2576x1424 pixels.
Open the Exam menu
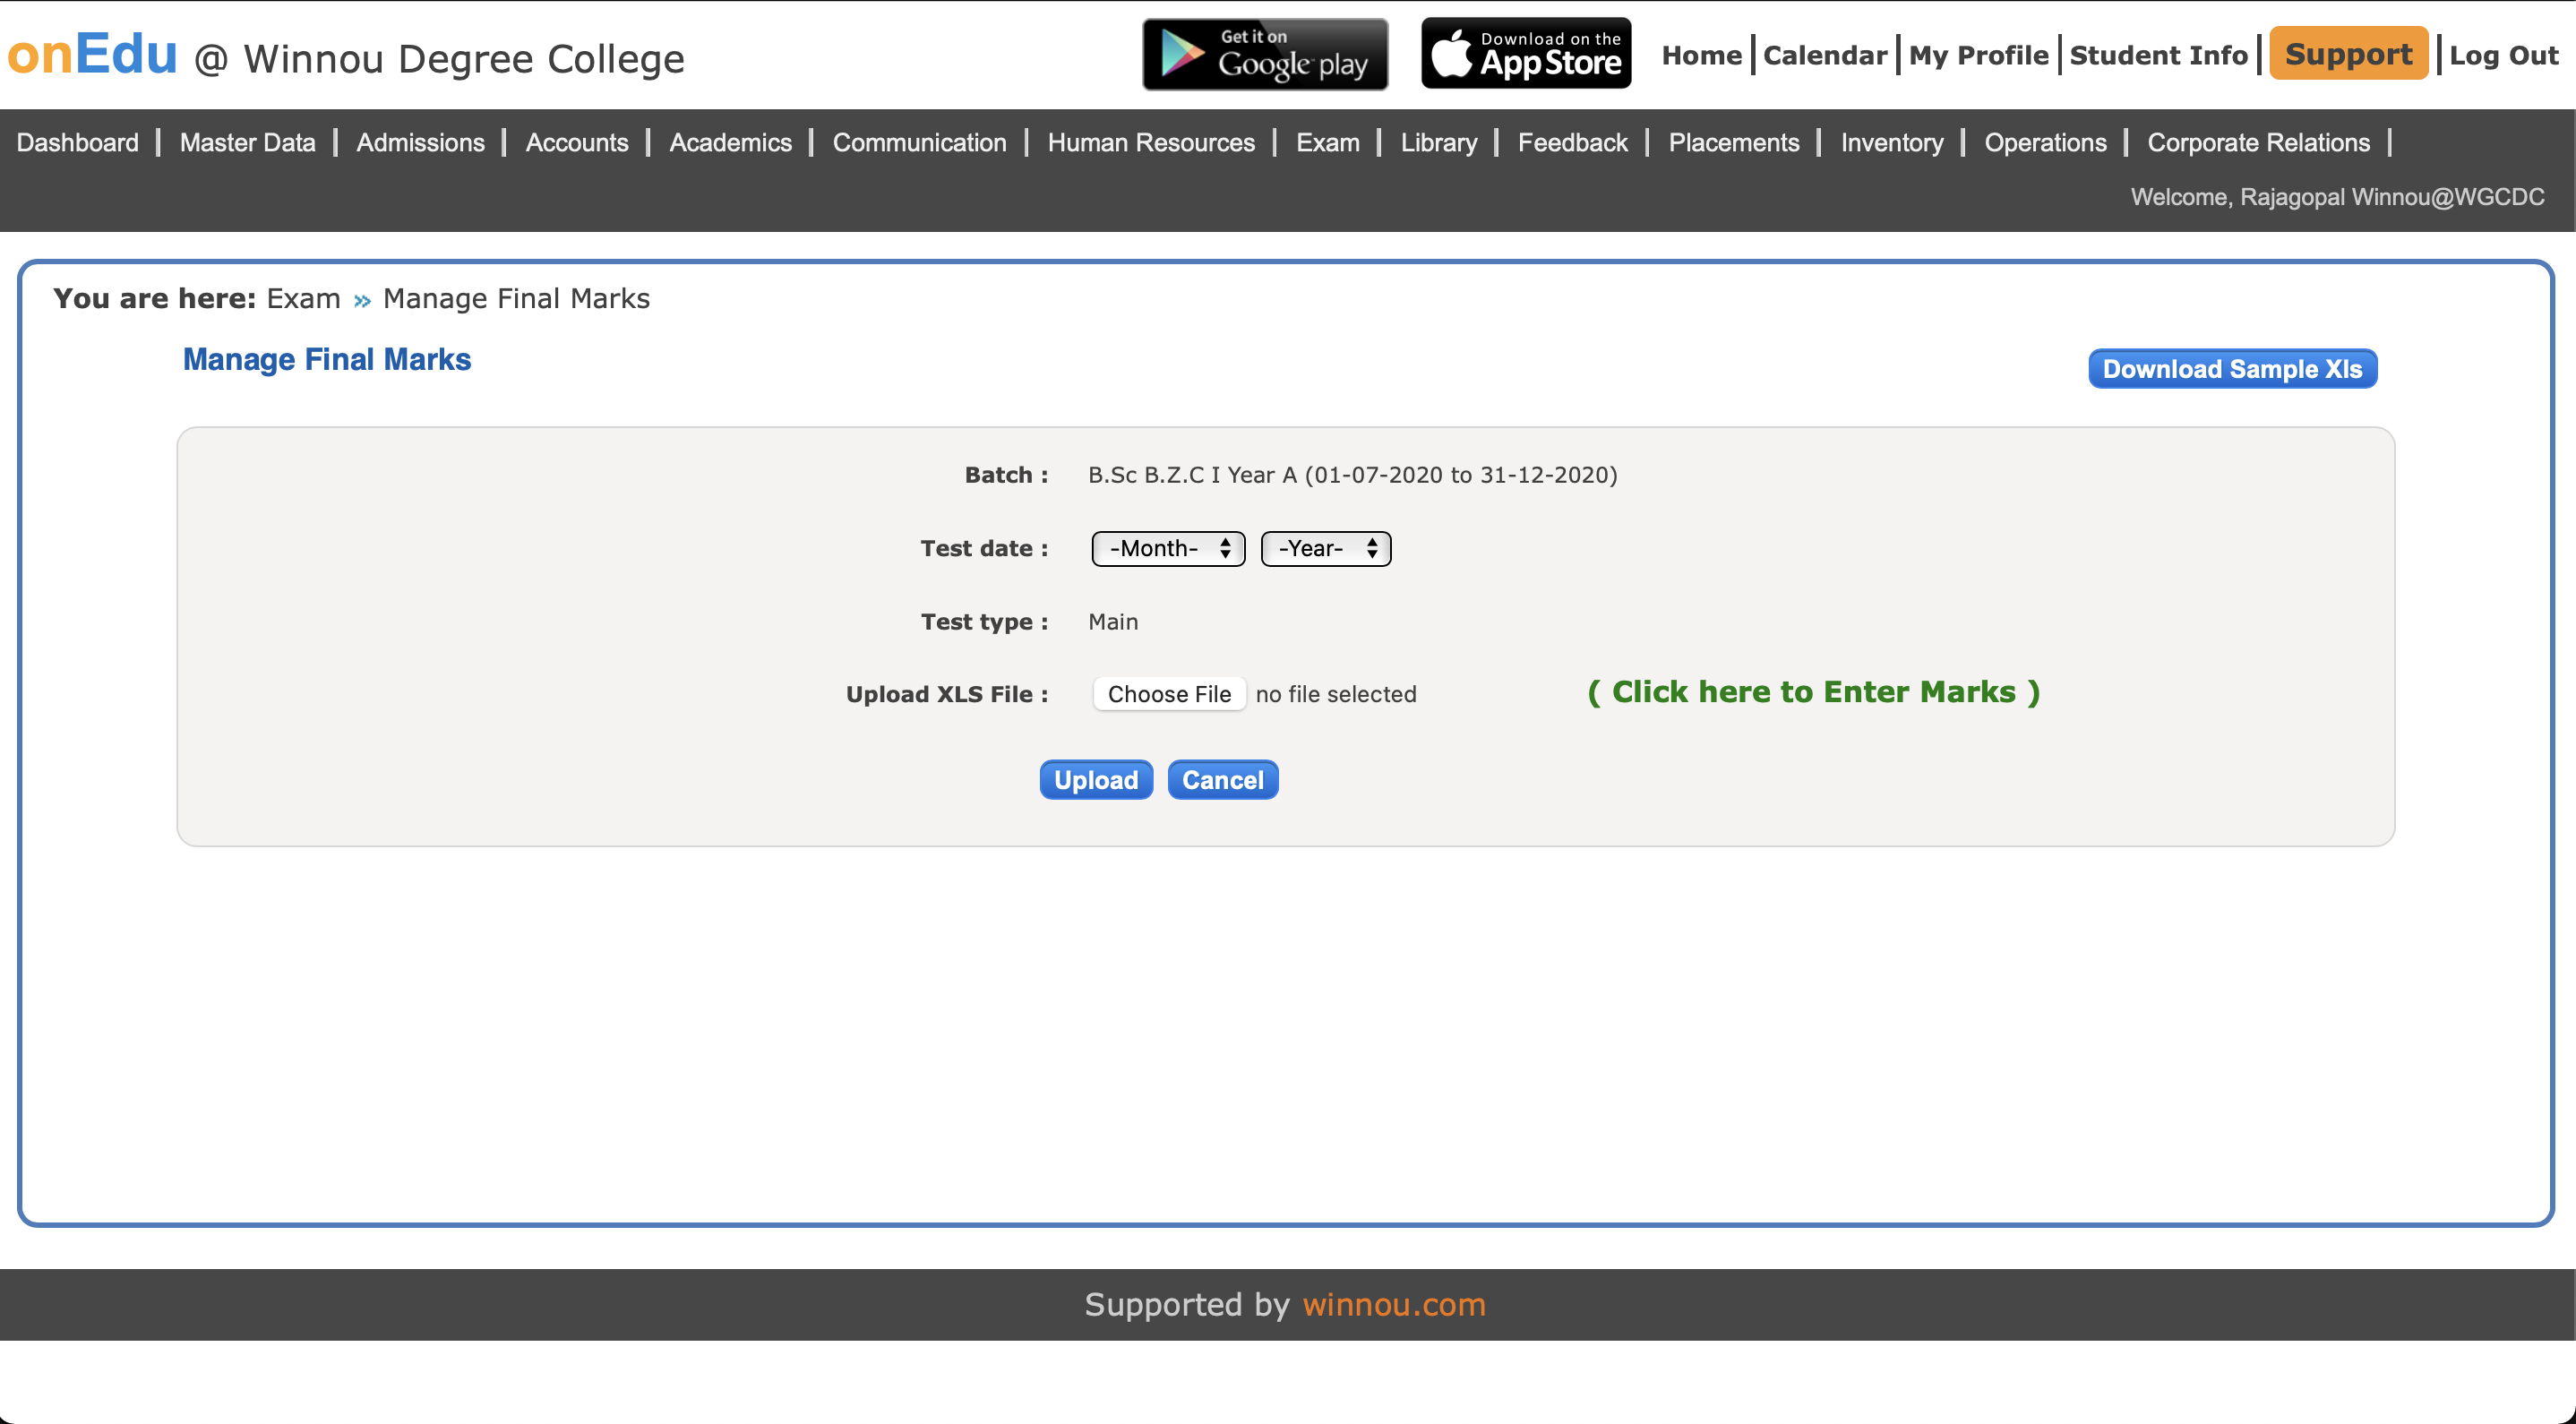click(x=1327, y=142)
